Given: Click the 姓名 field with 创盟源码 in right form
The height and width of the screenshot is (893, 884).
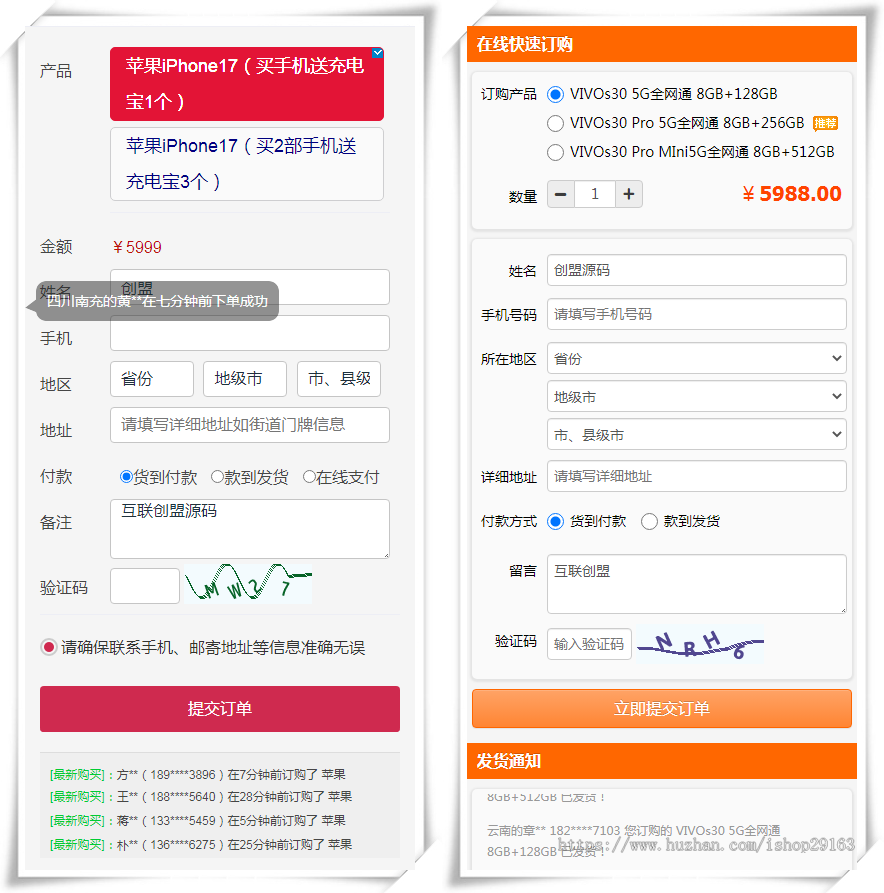Looking at the screenshot, I should pyautogui.click(x=697, y=270).
